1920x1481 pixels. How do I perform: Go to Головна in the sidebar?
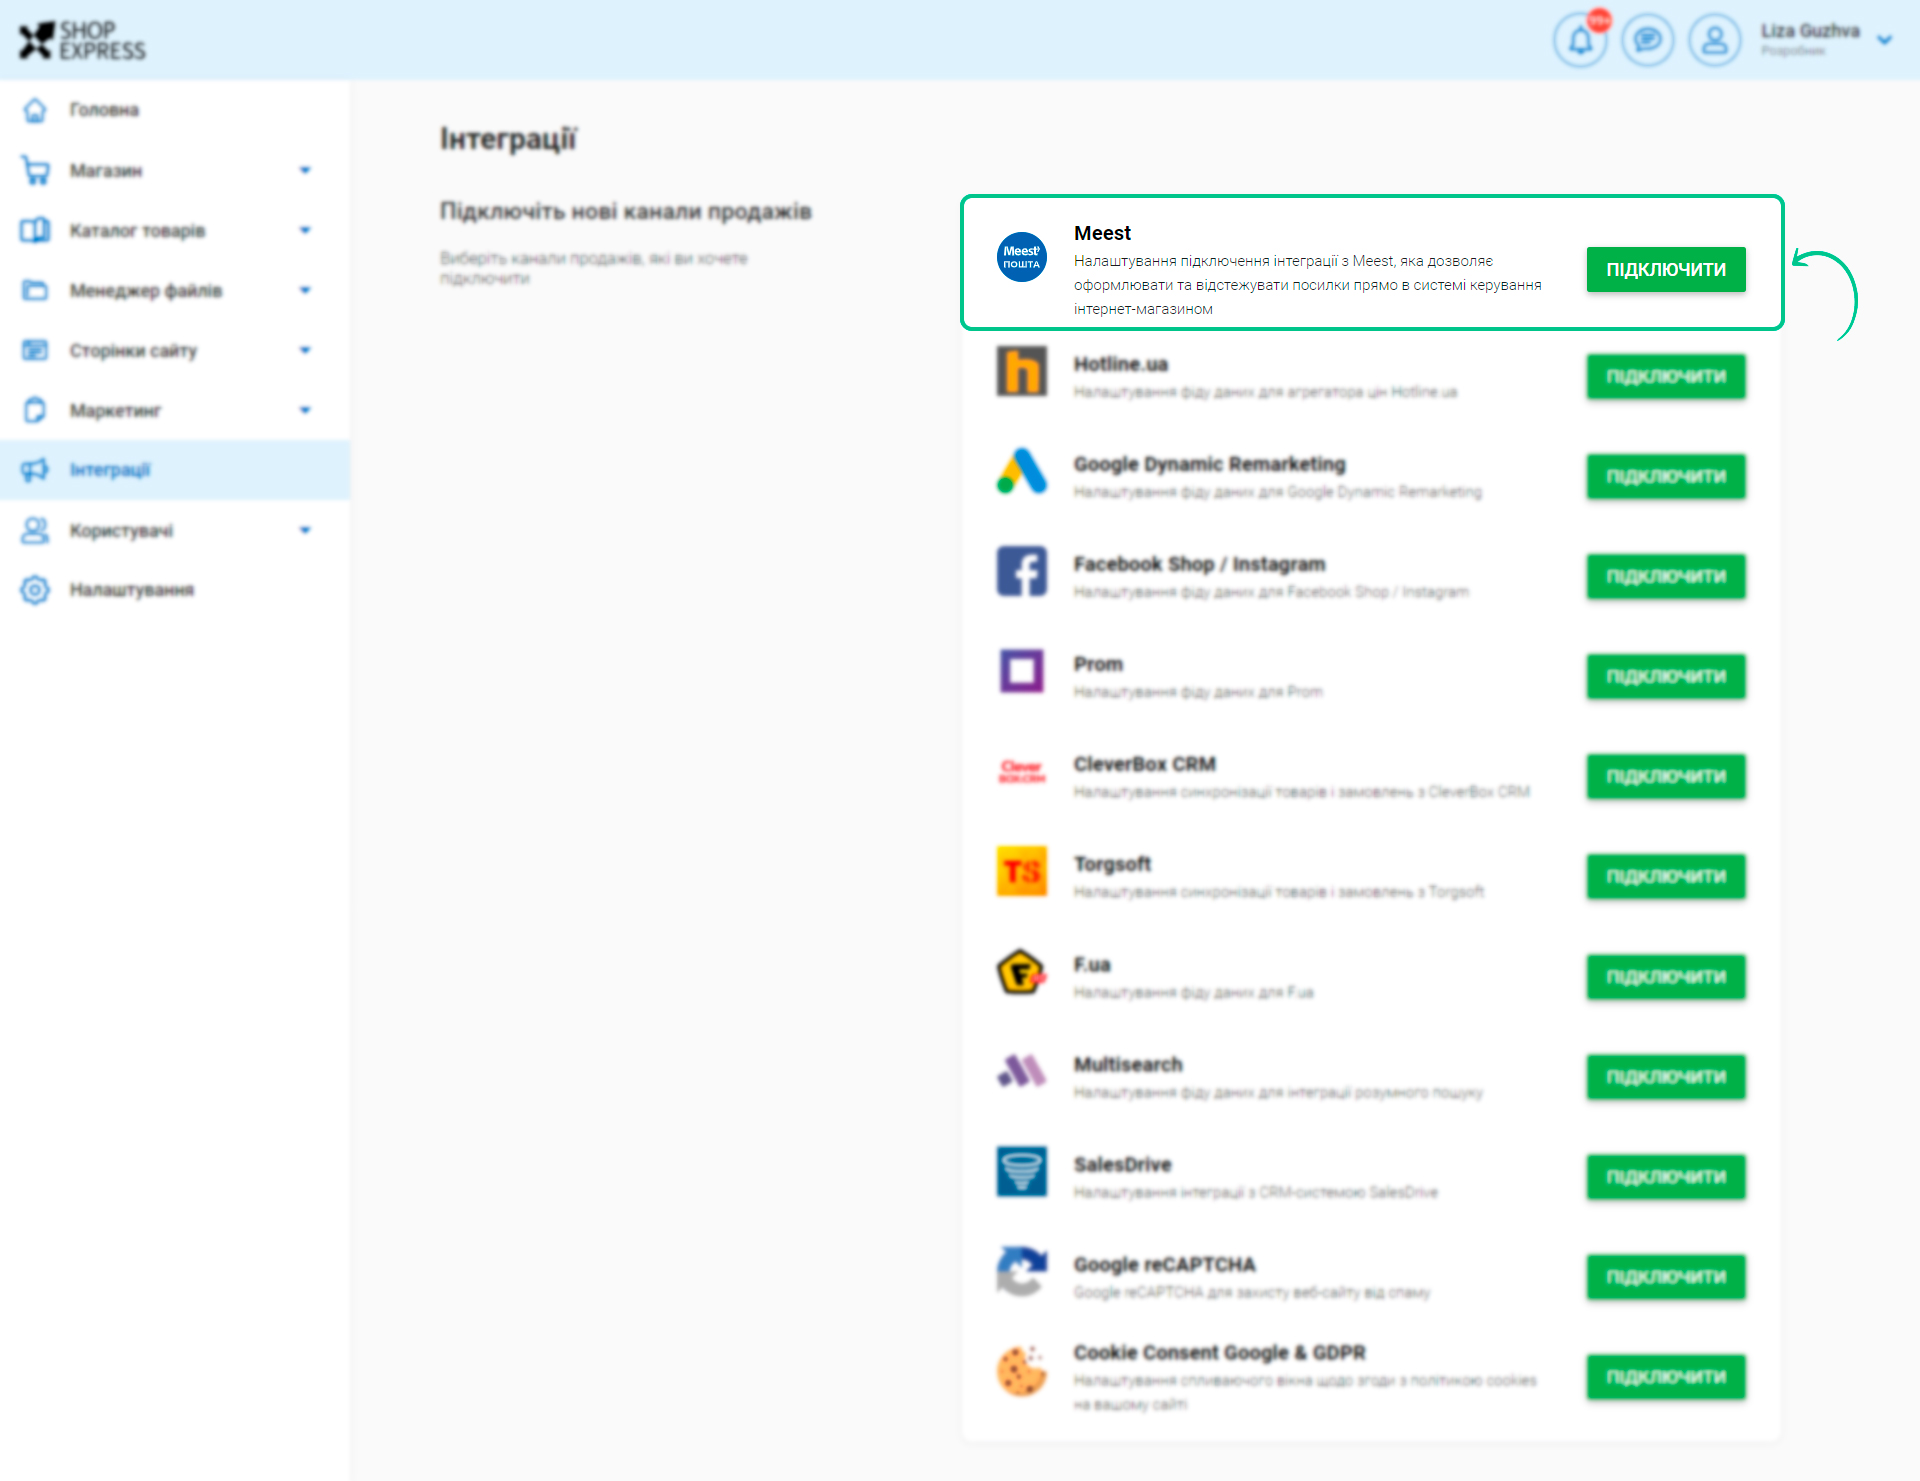(x=104, y=110)
